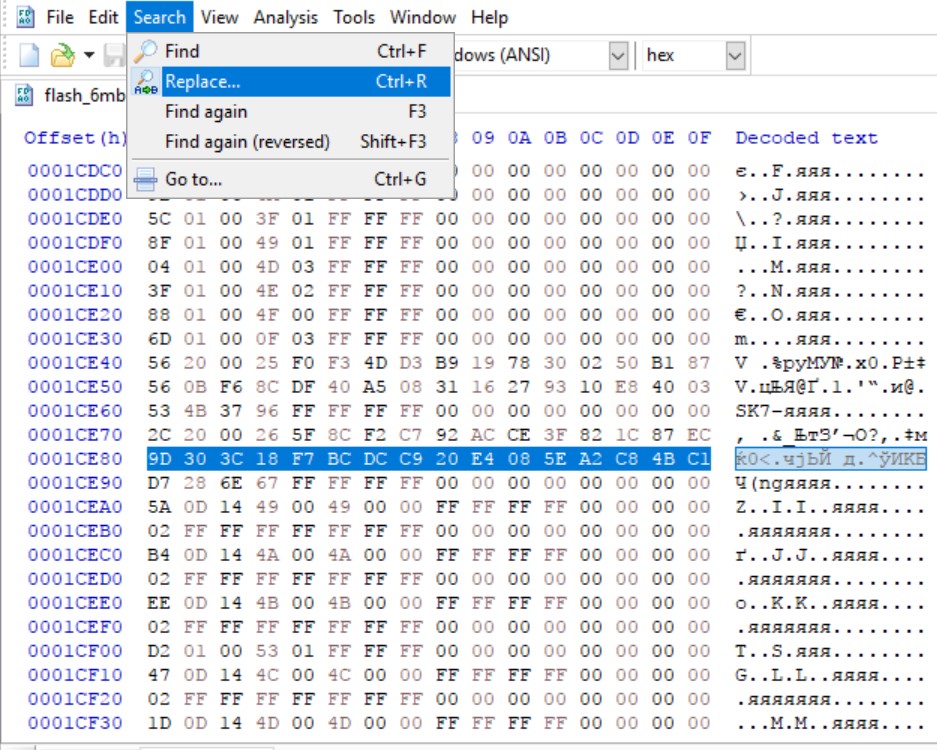Open the File menu
Screen dimensions: 937x750
click(60, 17)
